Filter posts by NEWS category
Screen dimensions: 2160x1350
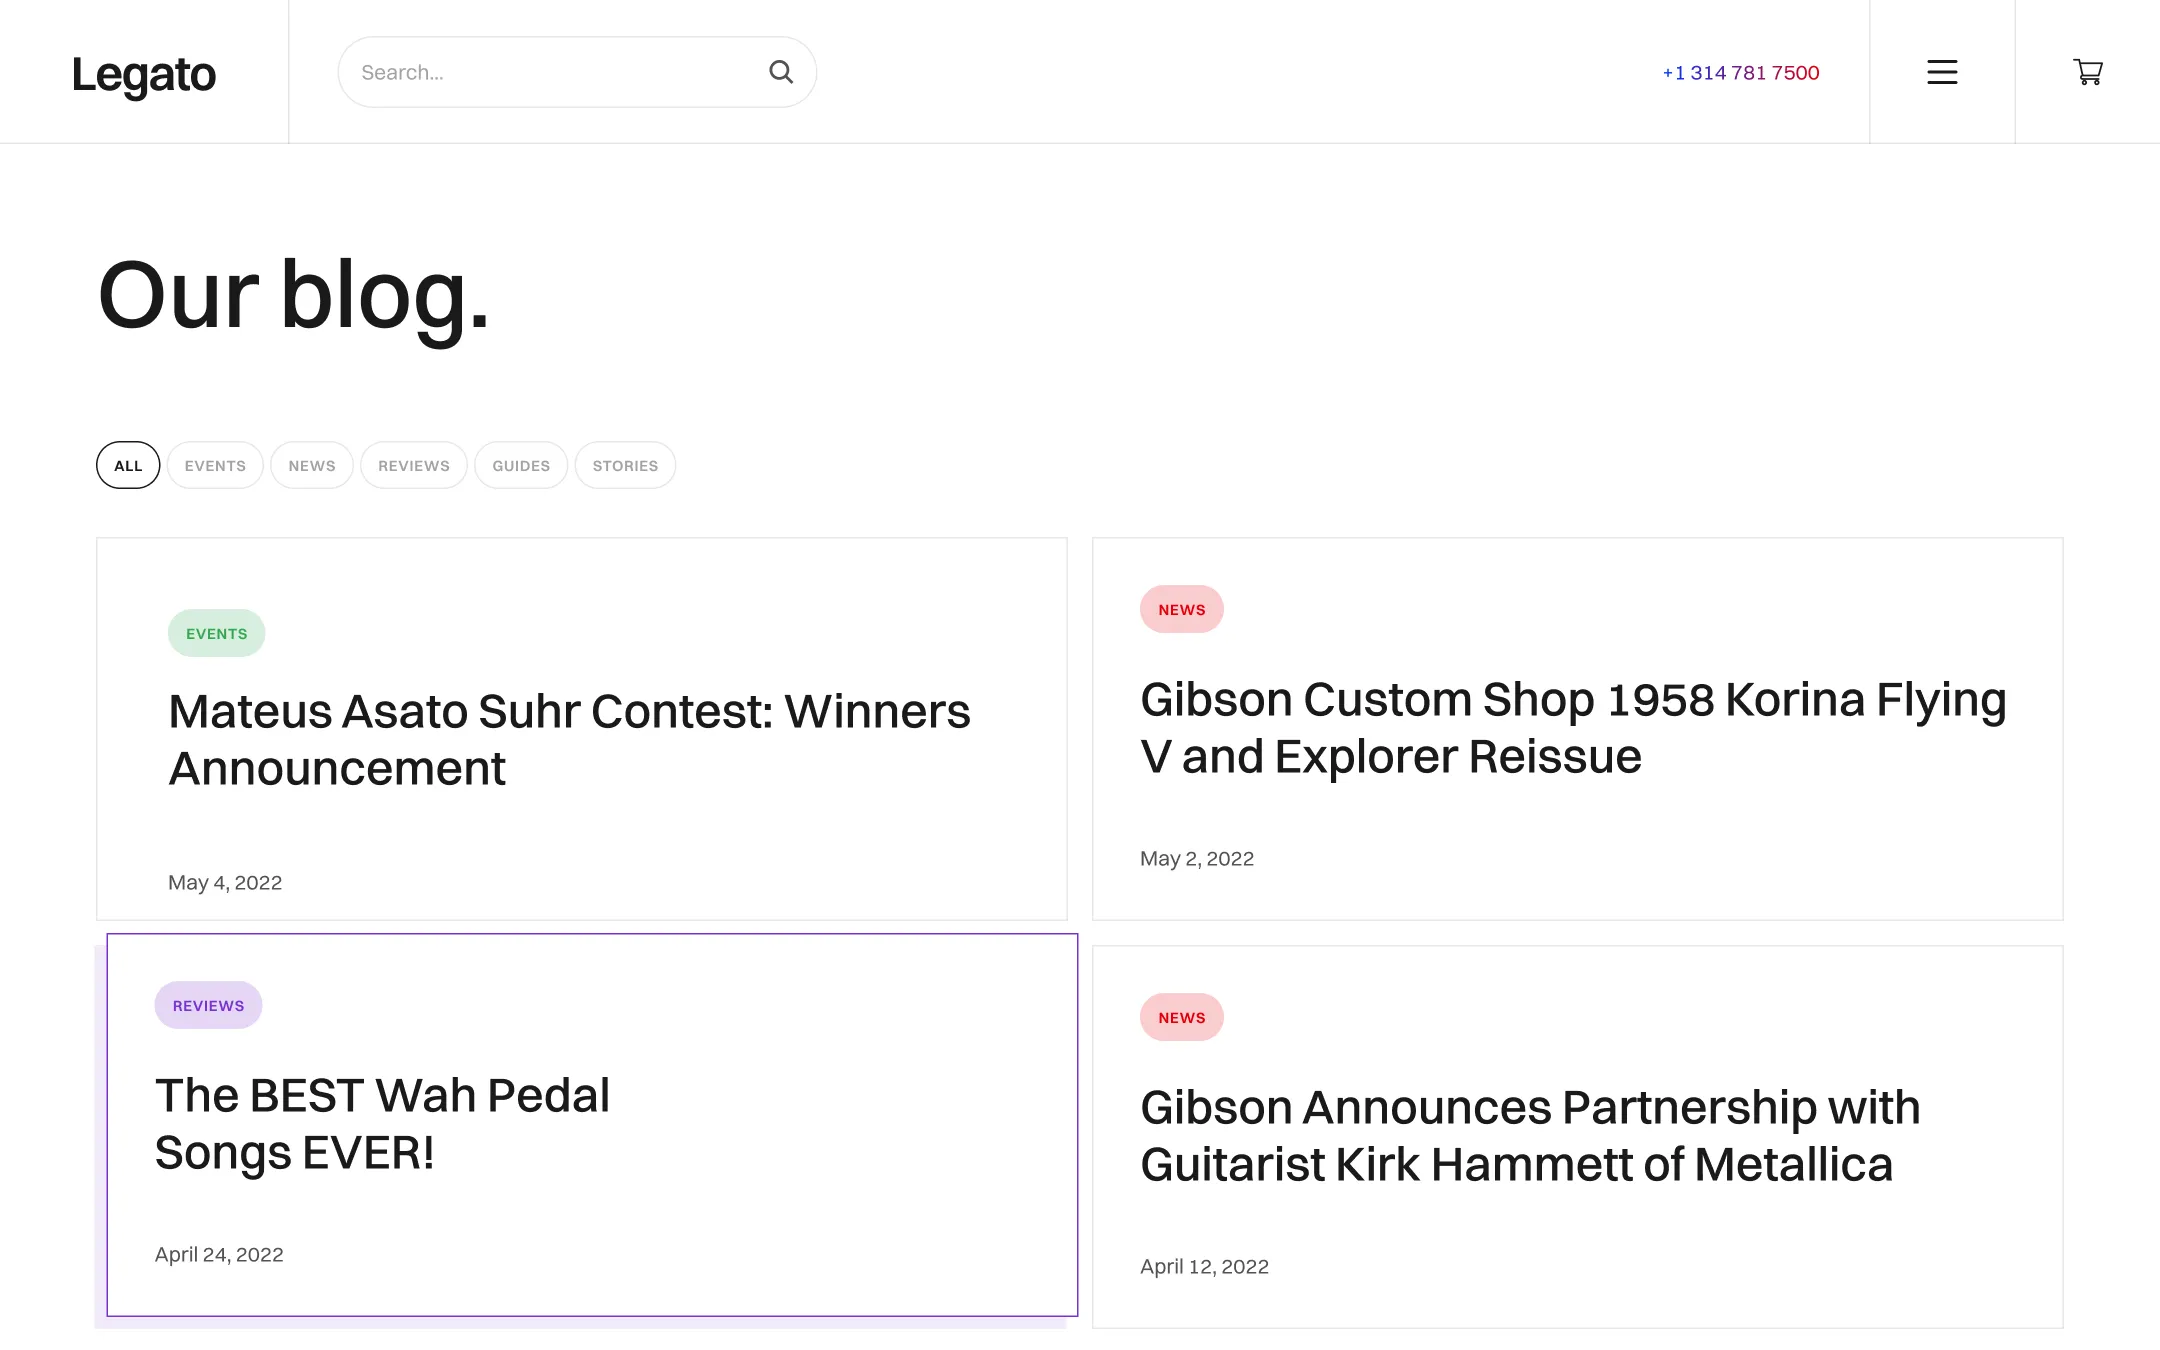(x=312, y=465)
